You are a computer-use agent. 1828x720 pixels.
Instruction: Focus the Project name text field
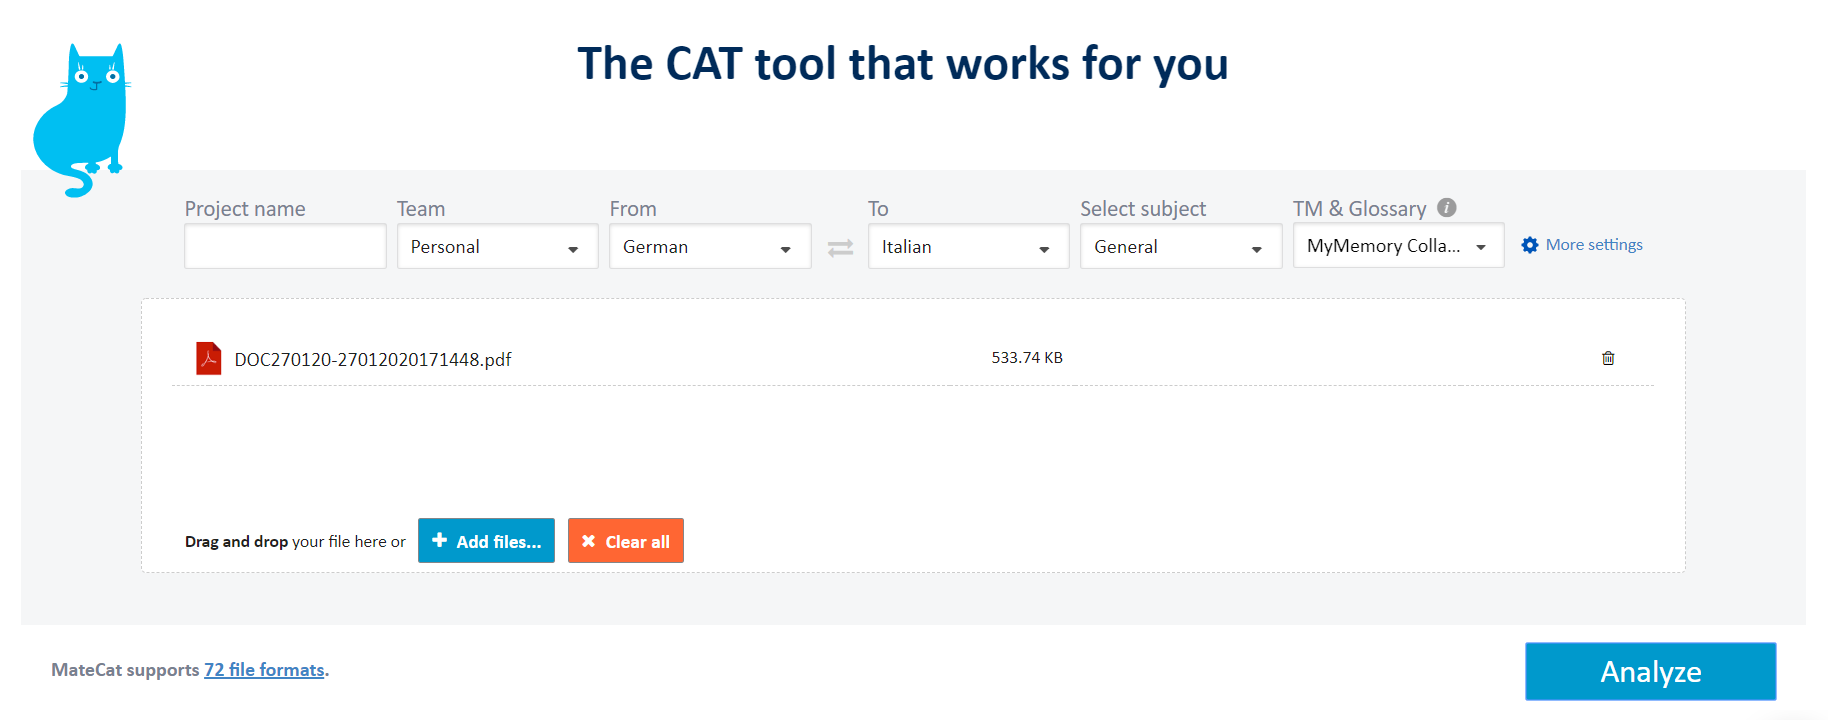[285, 246]
